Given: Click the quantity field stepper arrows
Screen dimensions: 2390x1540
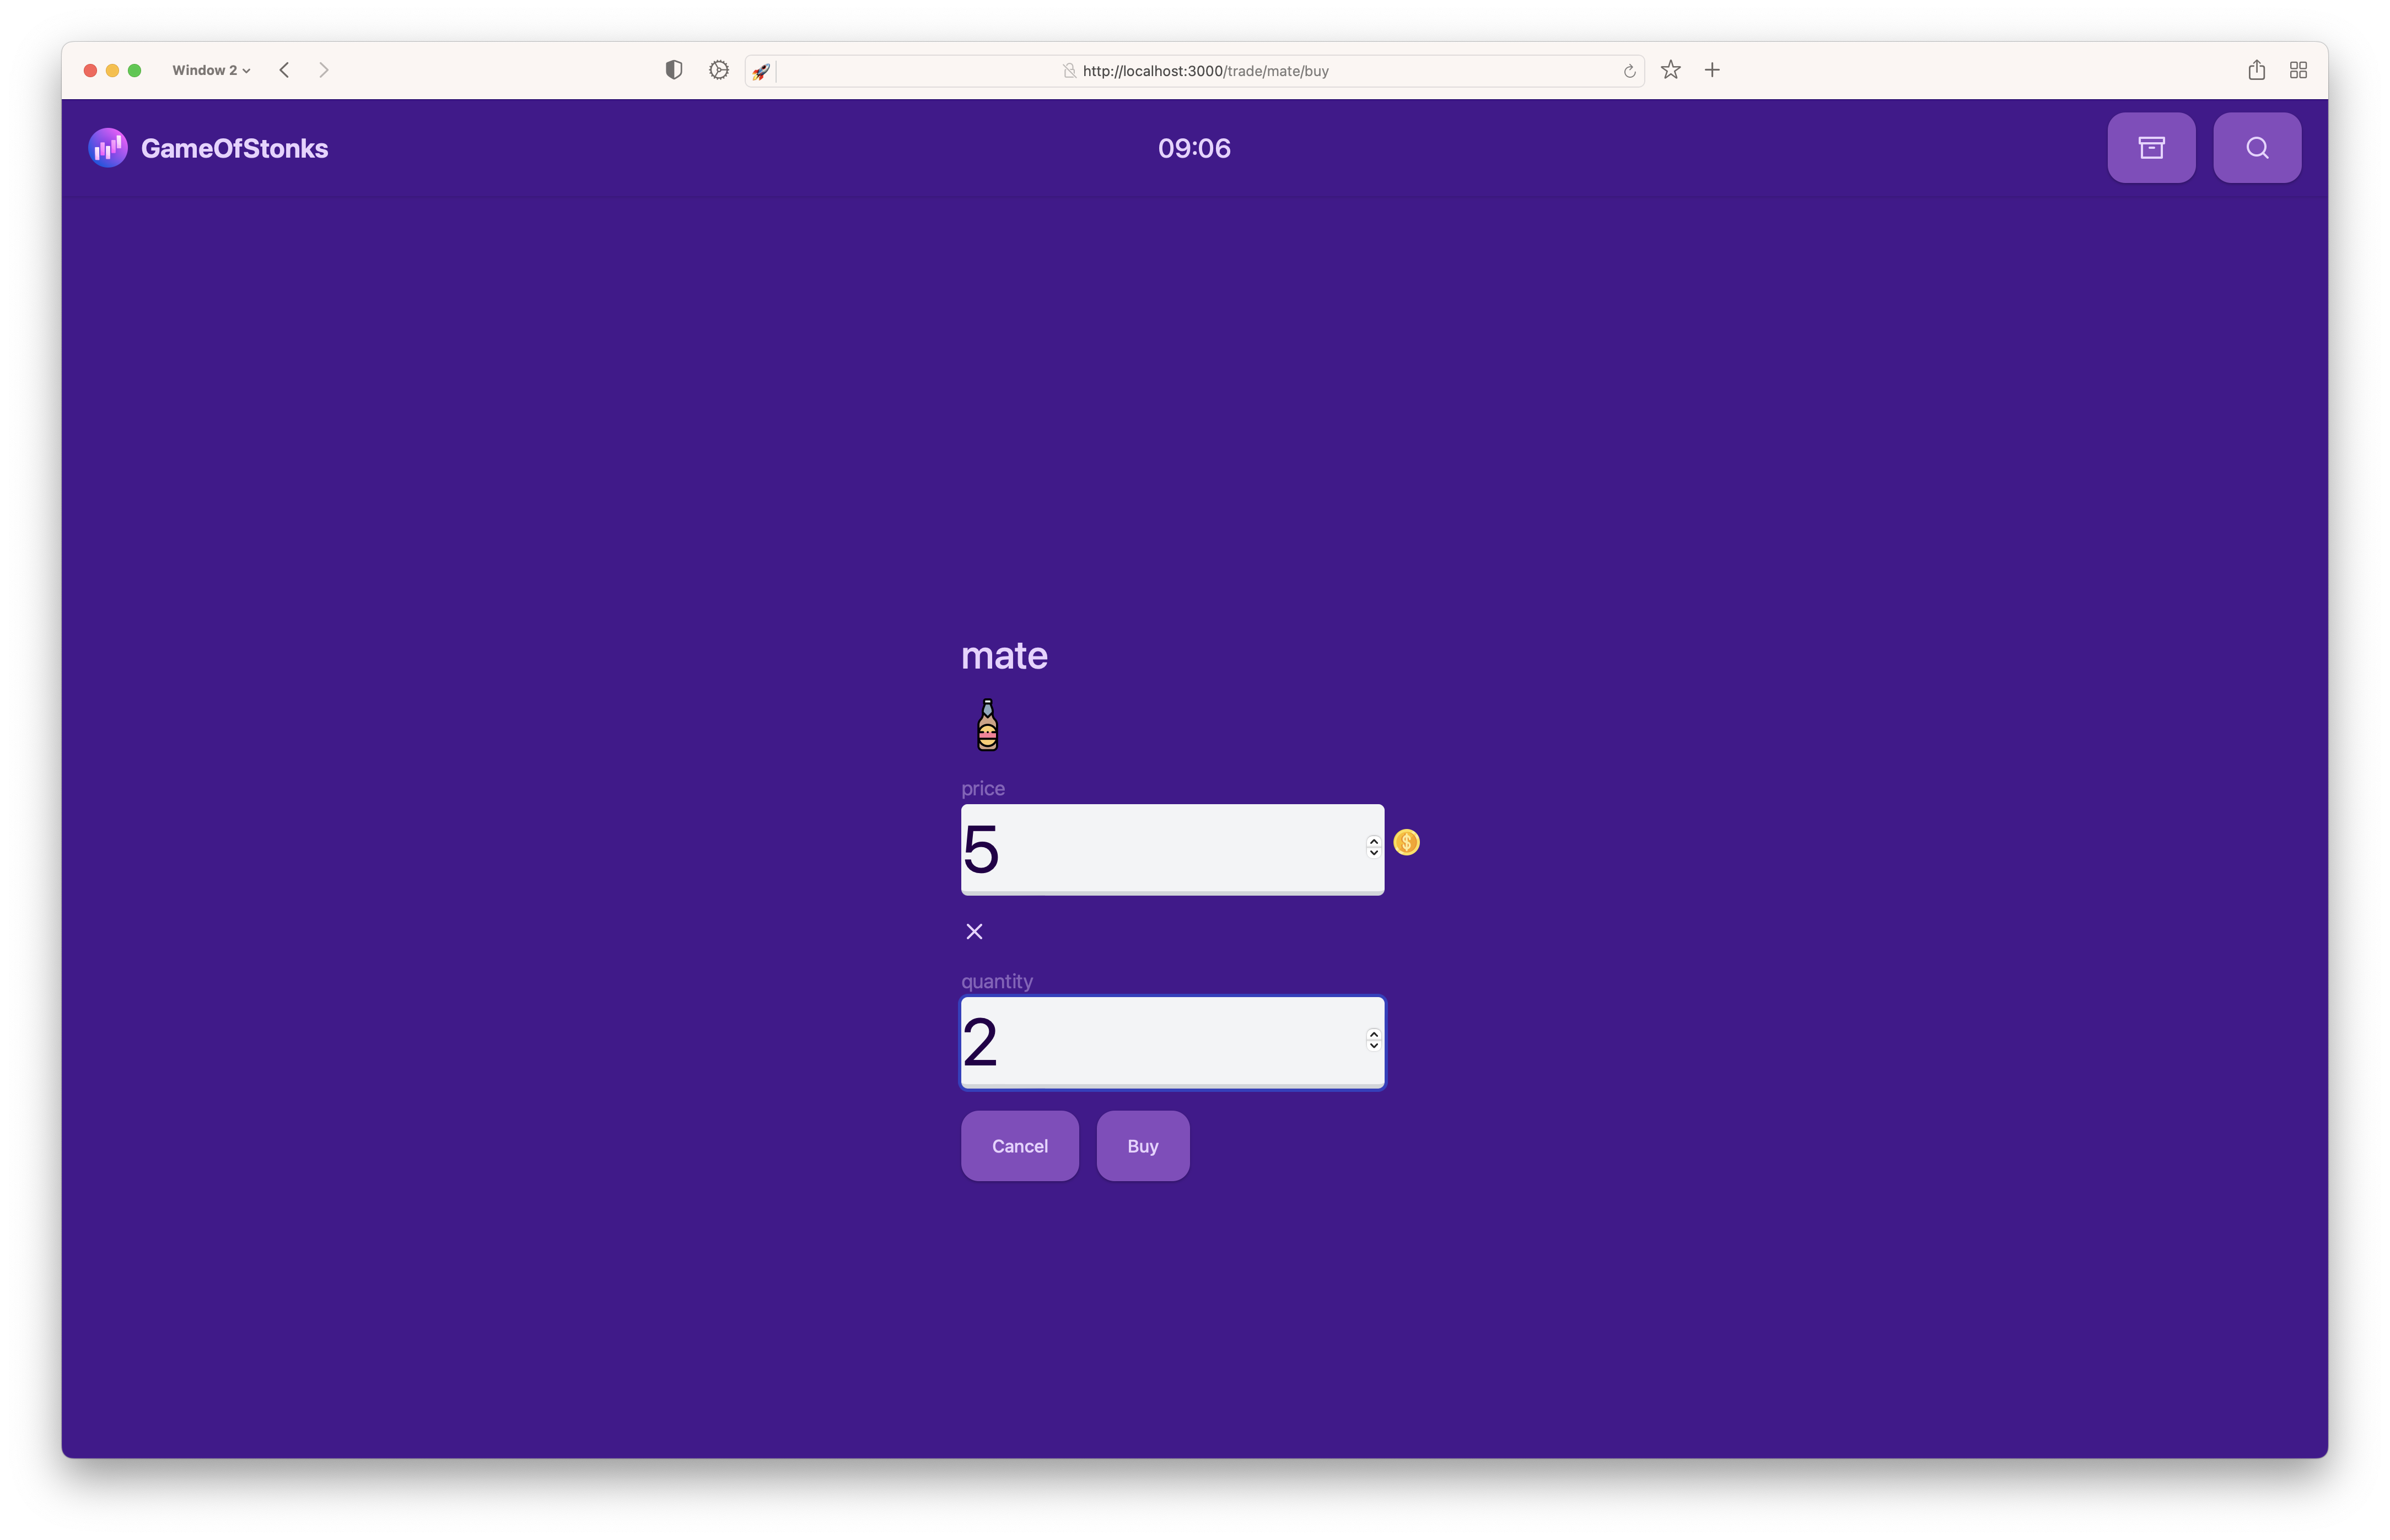Looking at the screenshot, I should click(1373, 1040).
